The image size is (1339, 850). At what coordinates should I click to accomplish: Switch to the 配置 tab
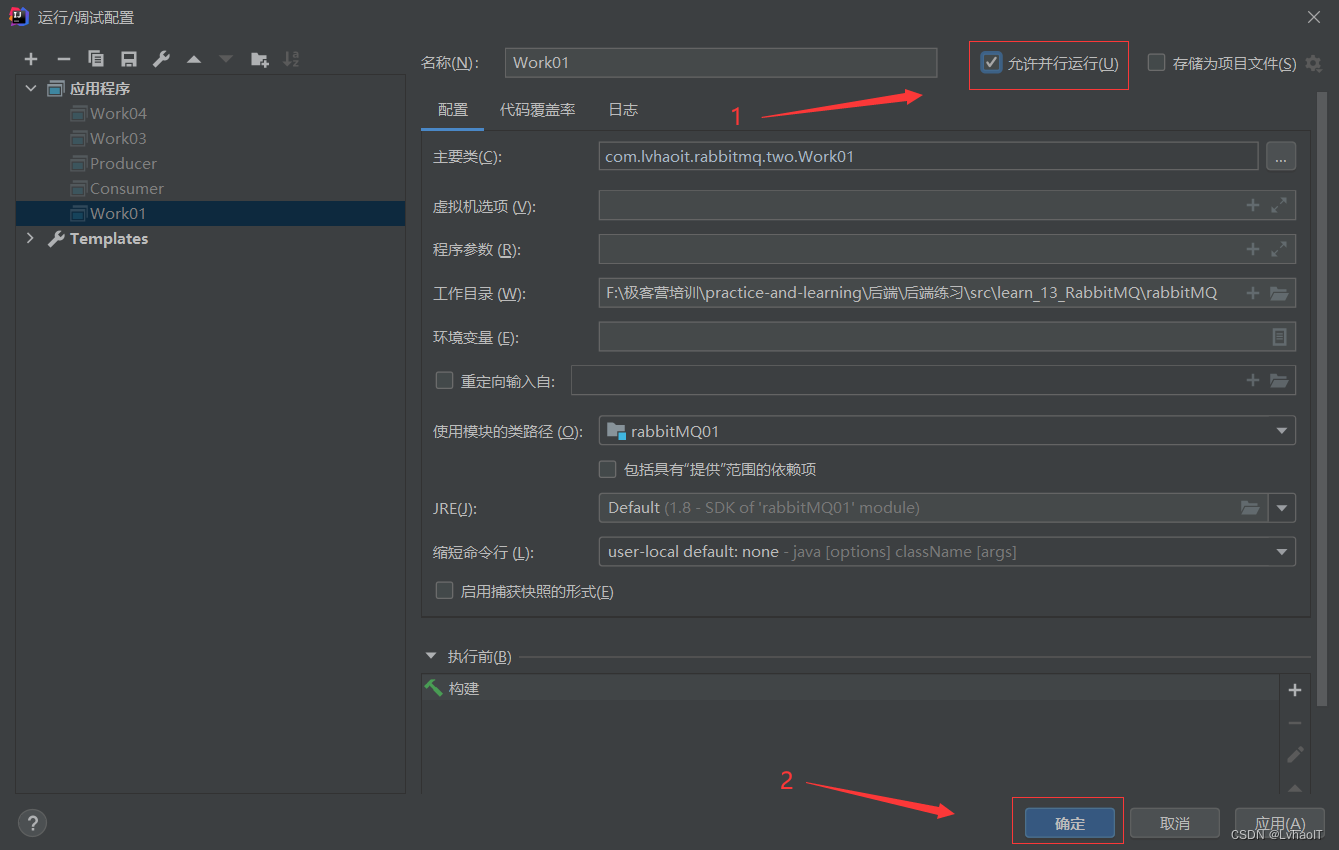click(453, 110)
